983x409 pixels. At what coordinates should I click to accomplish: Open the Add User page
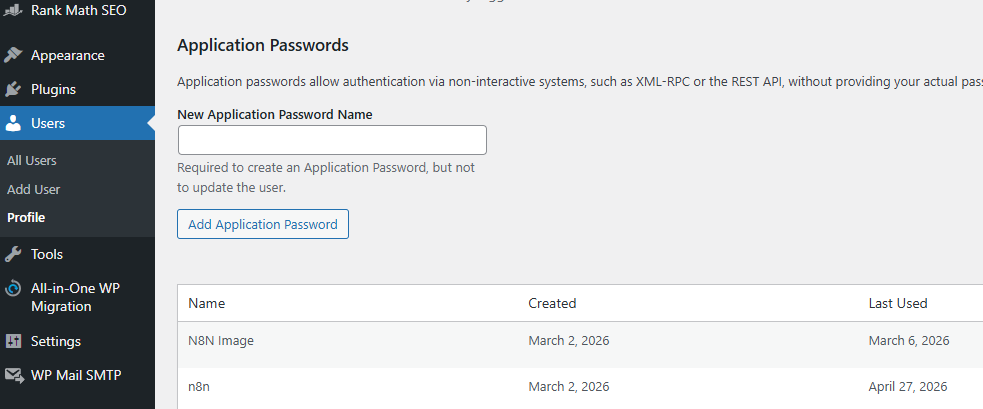coord(34,189)
